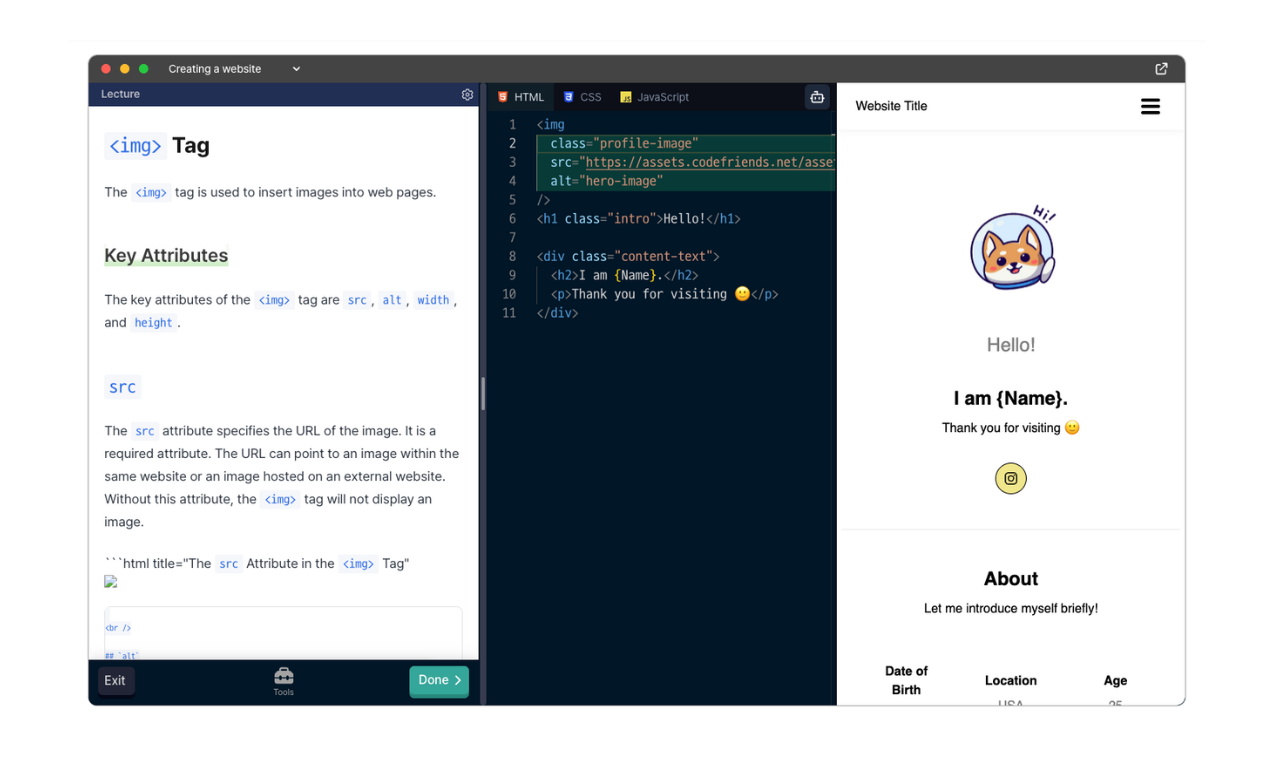Click the 'Age' column header
Image resolution: width=1270 pixels, height=760 pixels.
[x=1115, y=680]
